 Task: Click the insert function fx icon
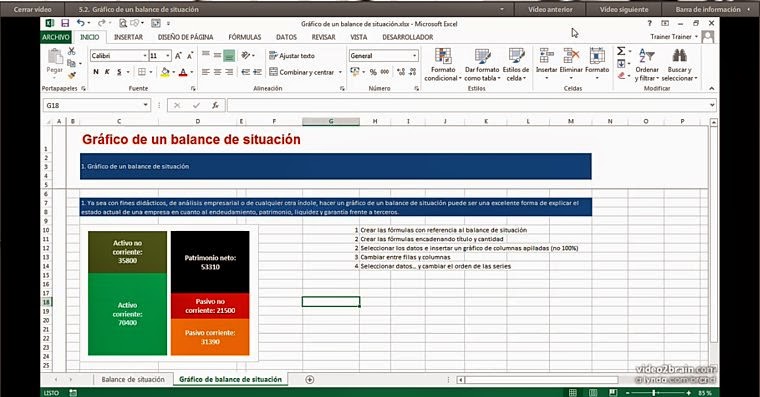(215, 105)
